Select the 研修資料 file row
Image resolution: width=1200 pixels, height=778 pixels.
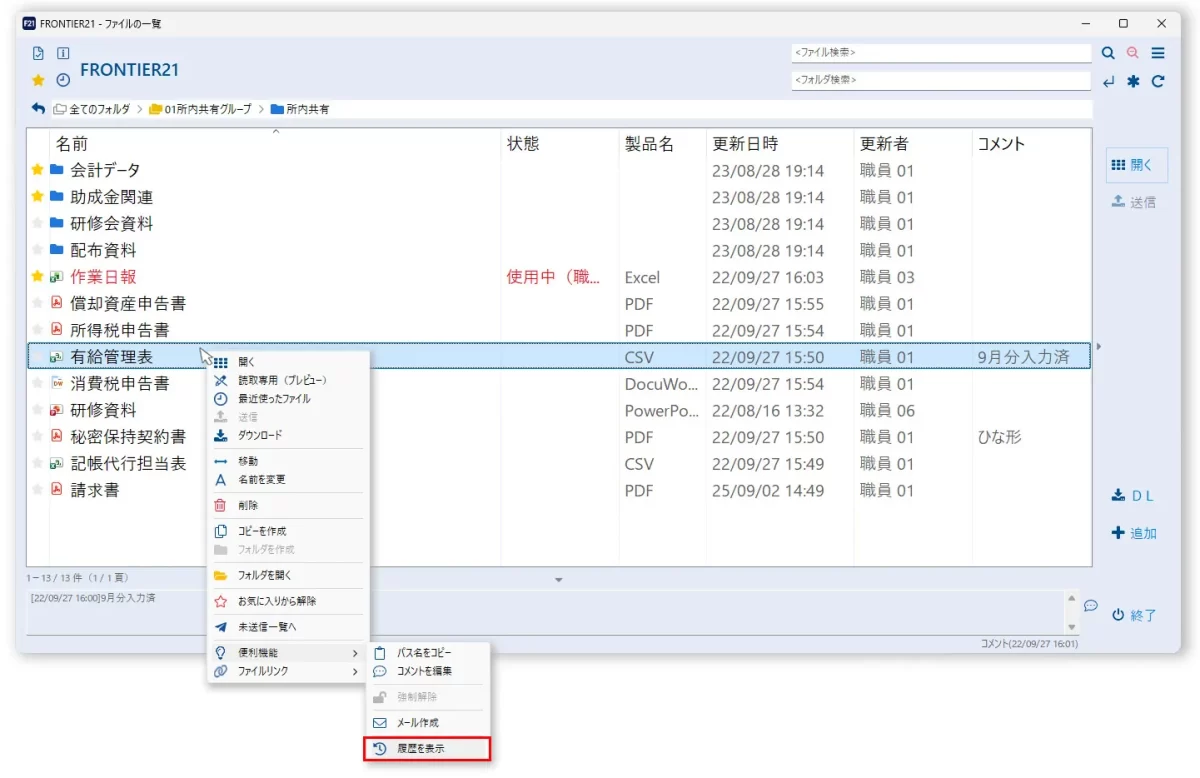(559, 410)
